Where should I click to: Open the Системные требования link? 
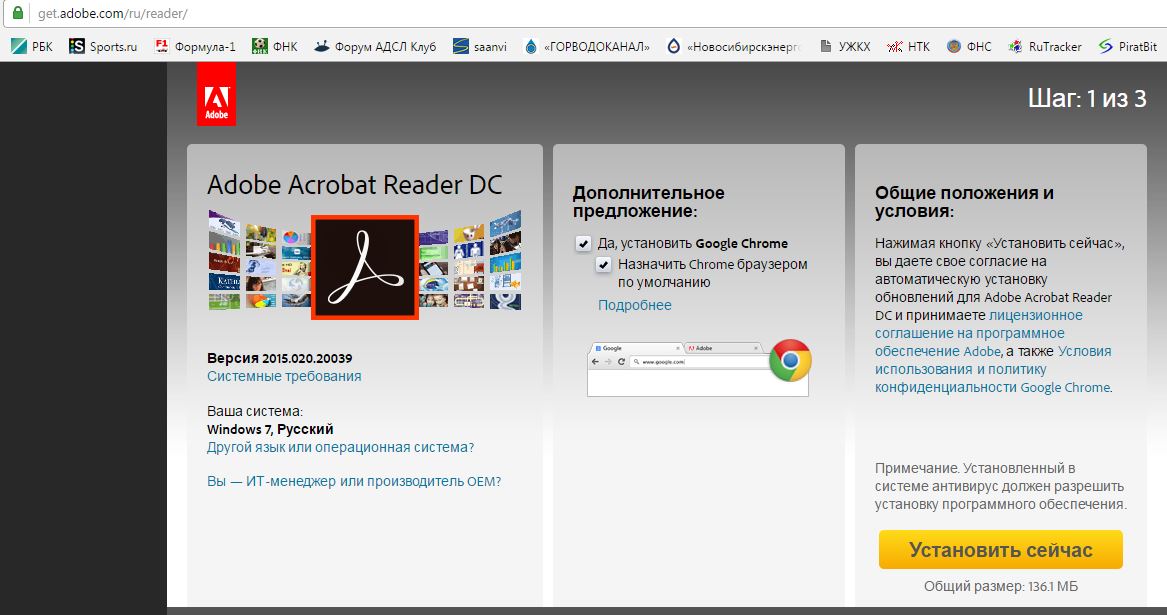(x=284, y=377)
